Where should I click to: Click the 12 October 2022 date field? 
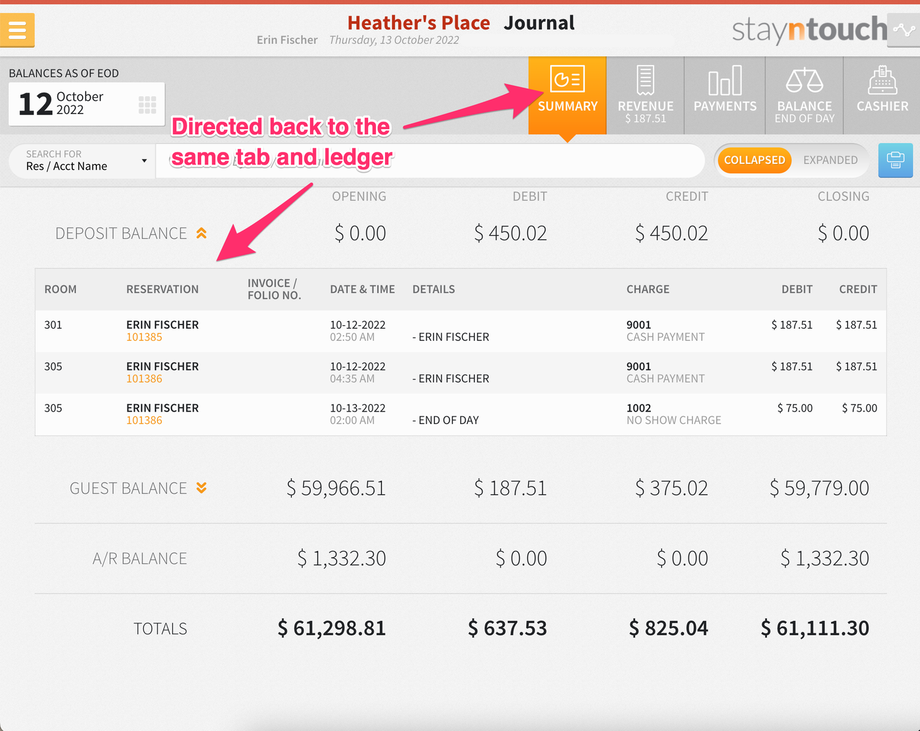[x=86, y=104]
